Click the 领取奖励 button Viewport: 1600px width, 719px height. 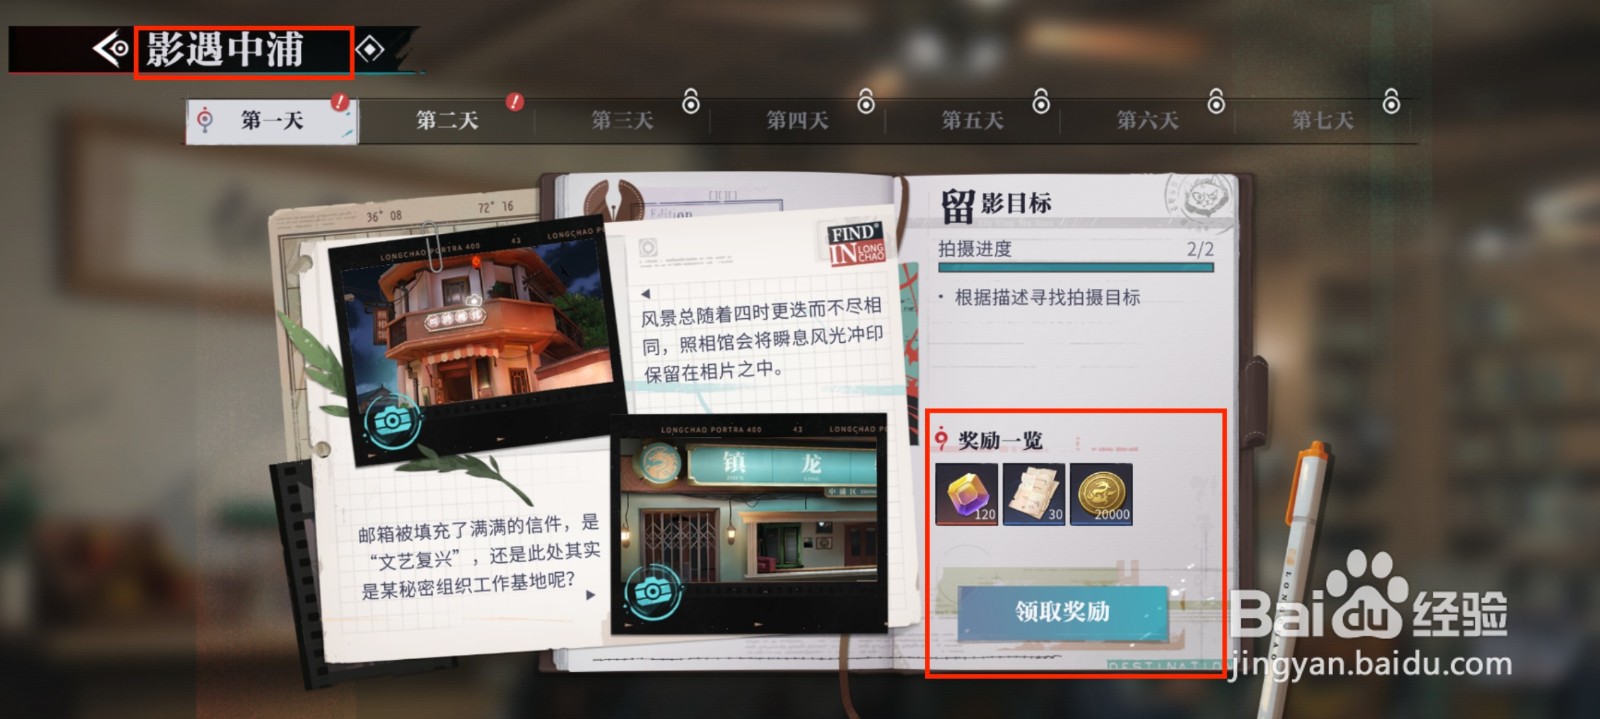tap(1062, 611)
